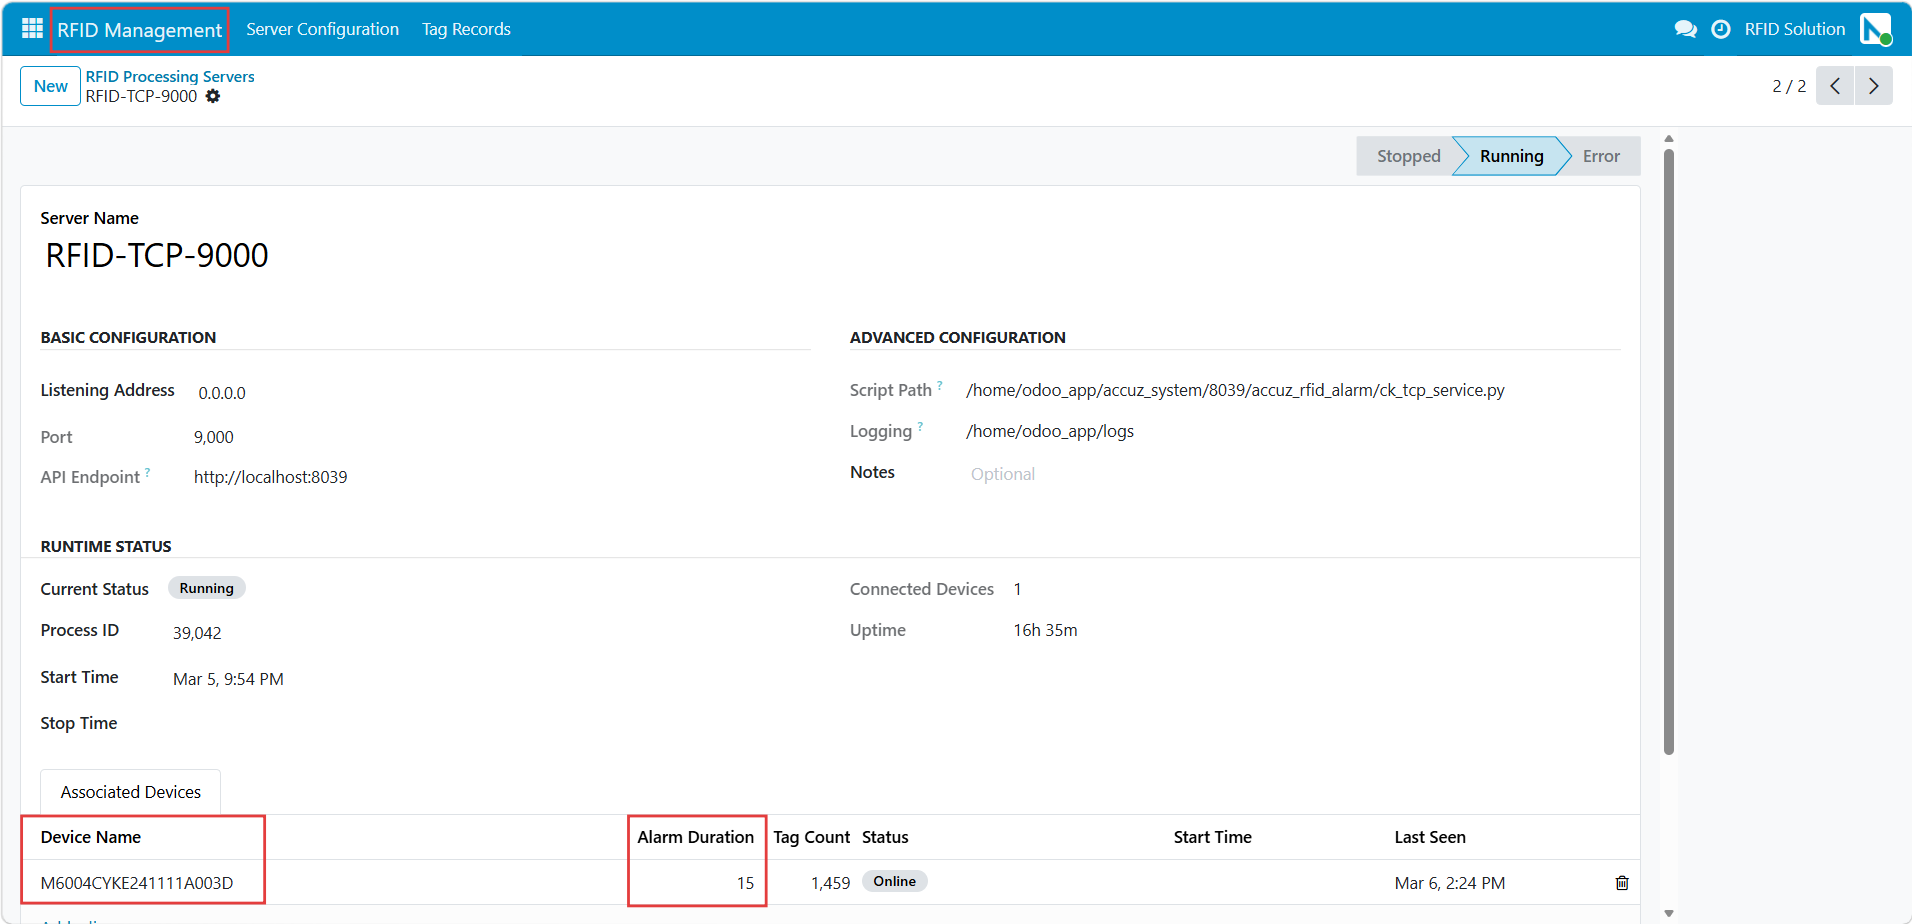Open Tag Records menu
Screen dimensions: 1912x924
[x=466, y=29]
